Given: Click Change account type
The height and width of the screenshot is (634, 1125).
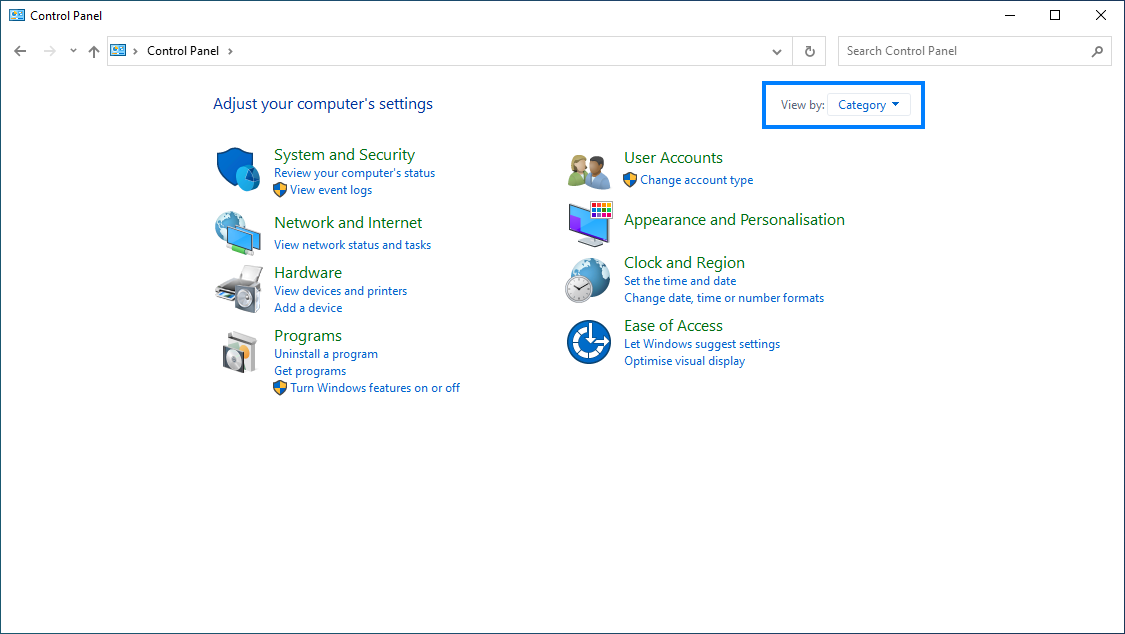Looking at the screenshot, I should pyautogui.click(x=696, y=179).
